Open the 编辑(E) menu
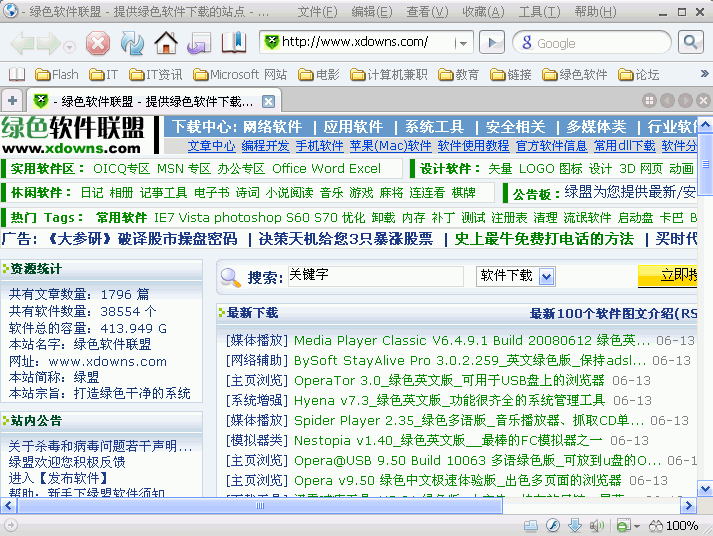The image size is (713, 536). click(x=372, y=12)
